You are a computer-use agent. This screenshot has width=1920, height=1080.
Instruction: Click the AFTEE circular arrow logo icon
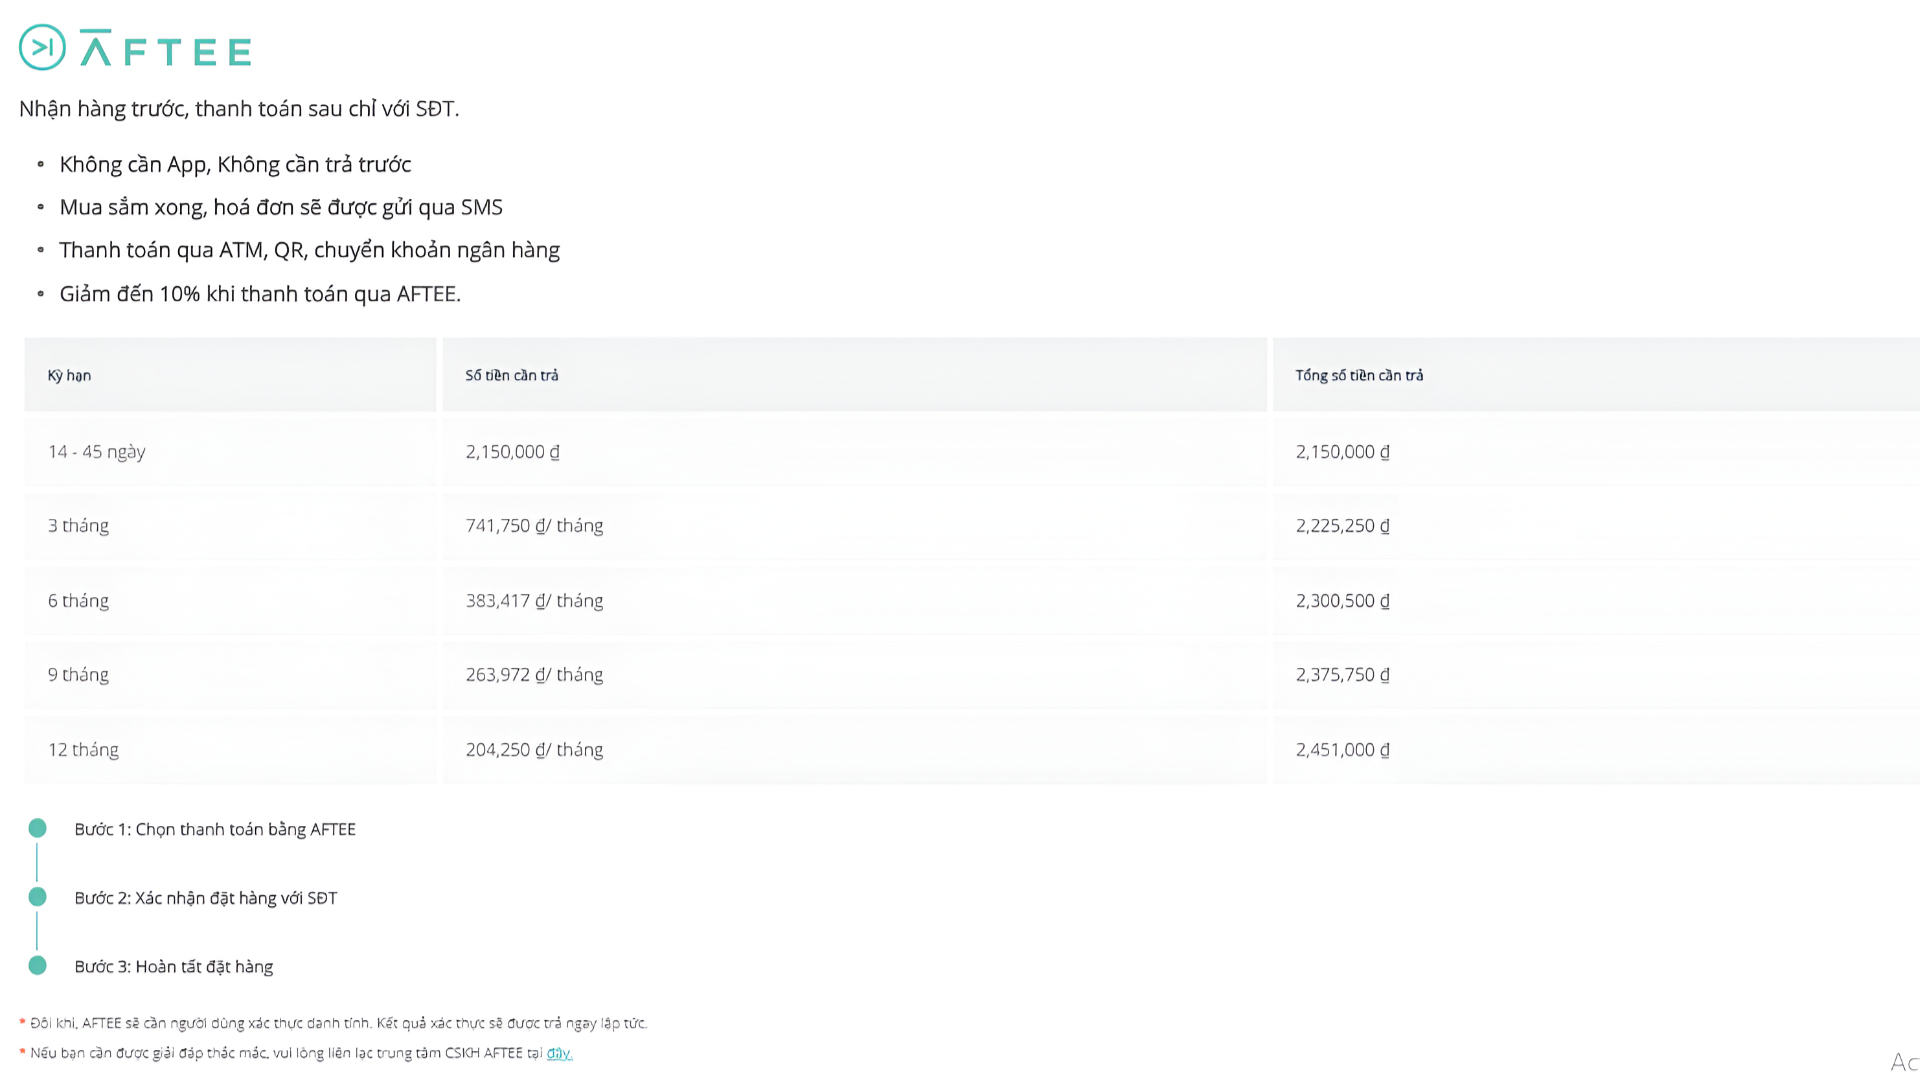pyautogui.click(x=42, y=47)
